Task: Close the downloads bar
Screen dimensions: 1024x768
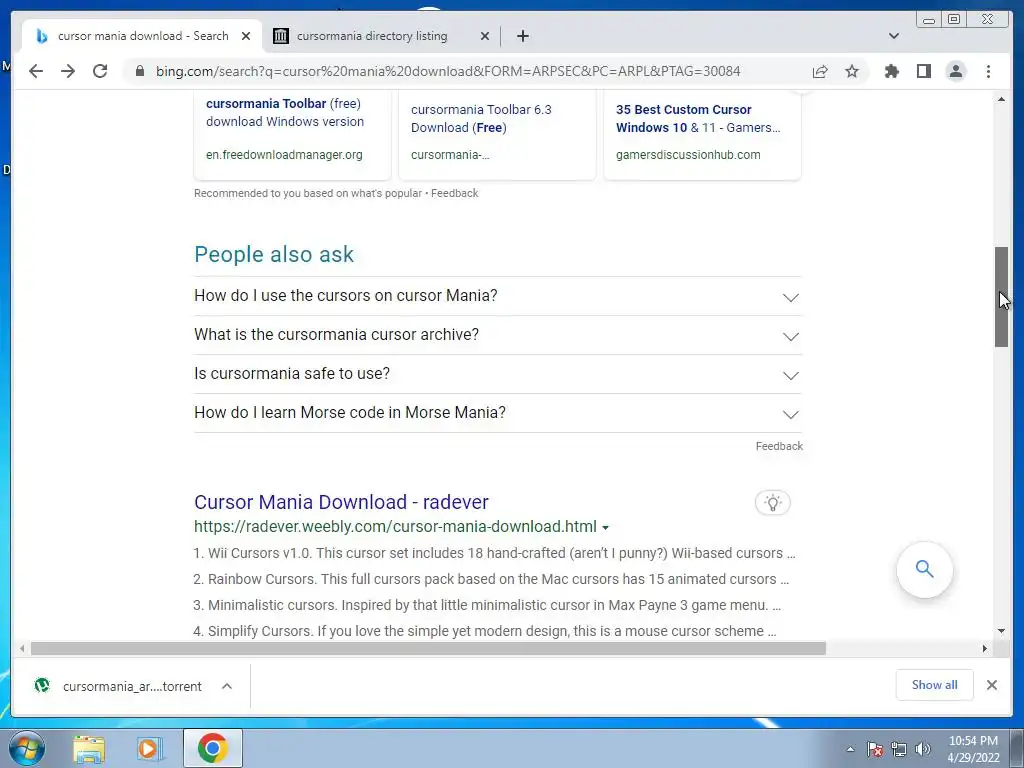Action: point(991,685)
